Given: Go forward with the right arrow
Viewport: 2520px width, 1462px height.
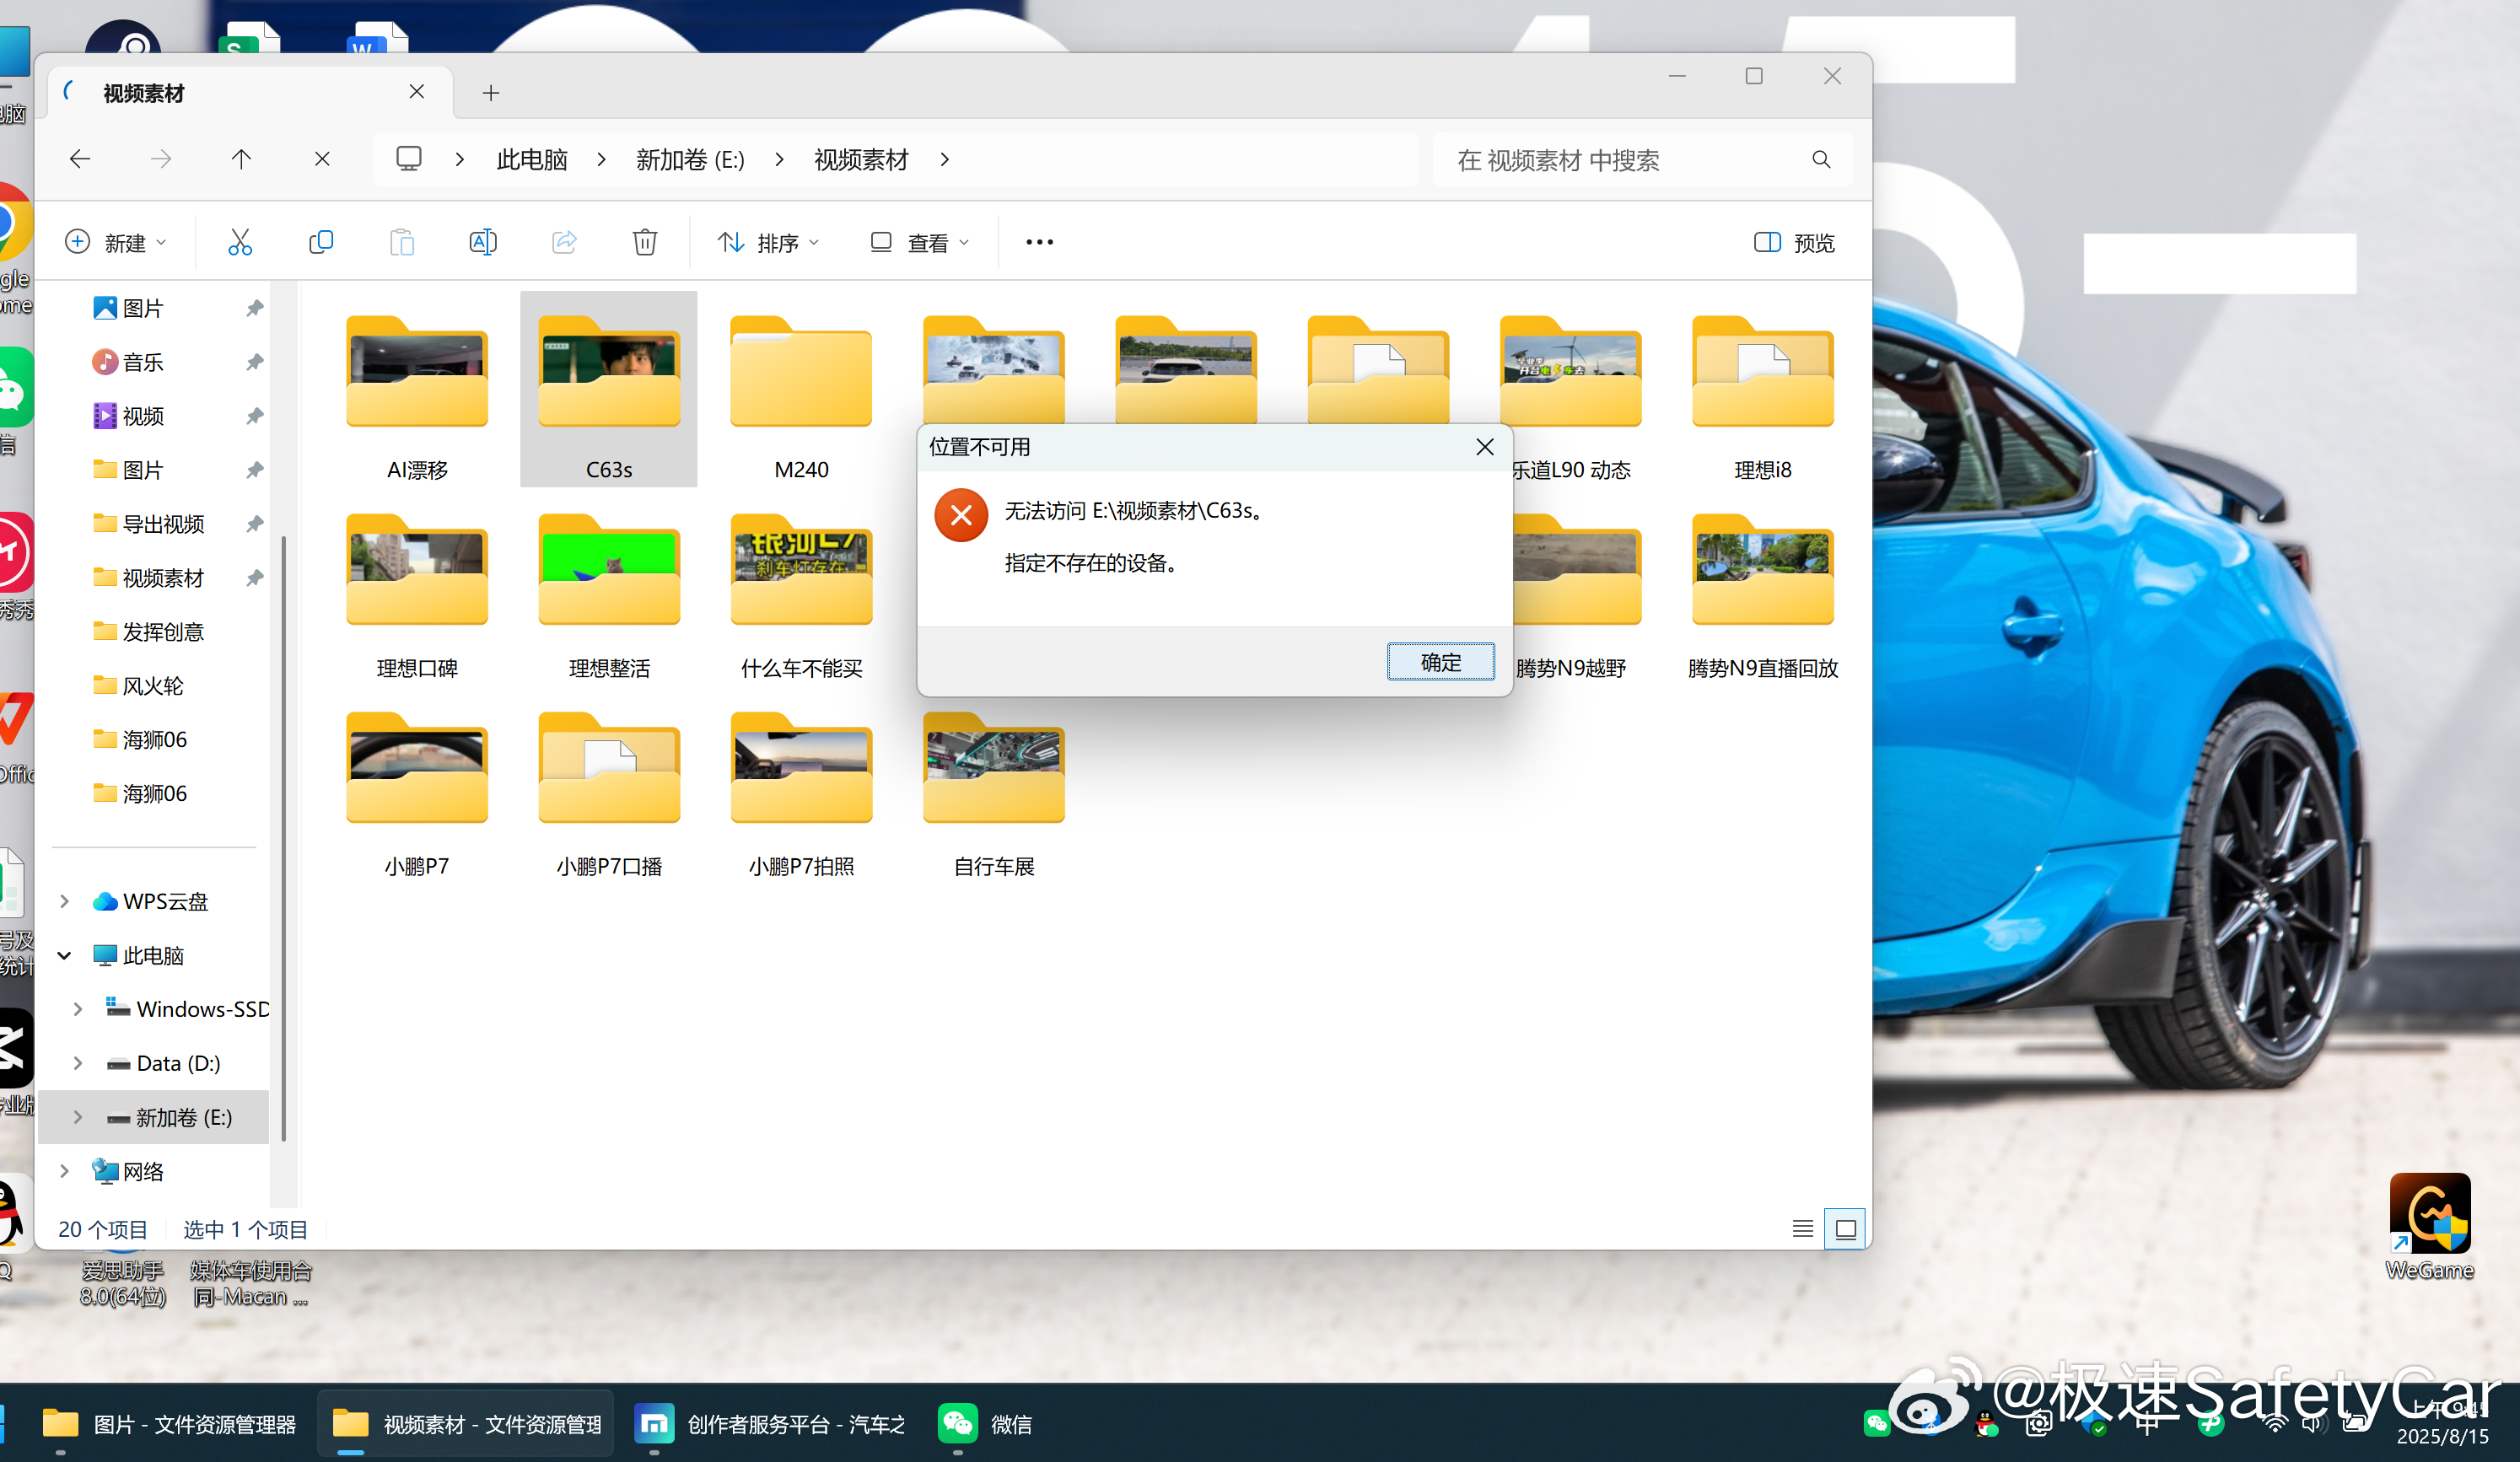Looking at the screenshot, I should 161,159.
